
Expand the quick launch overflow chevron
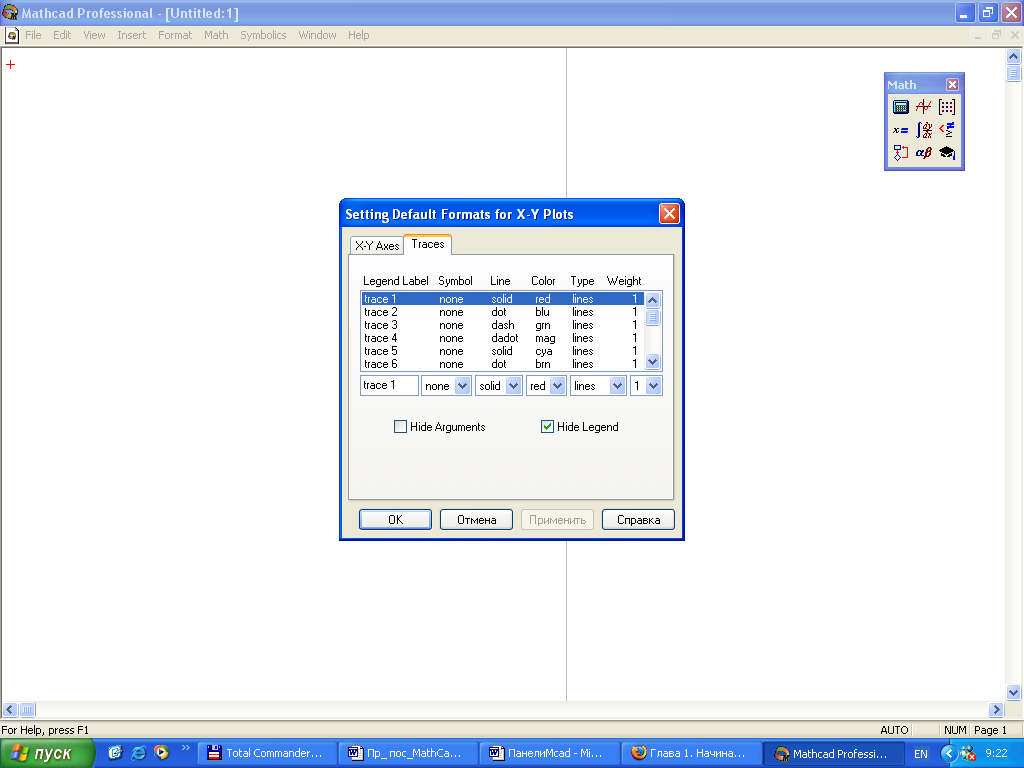click(x=185, y=748)
